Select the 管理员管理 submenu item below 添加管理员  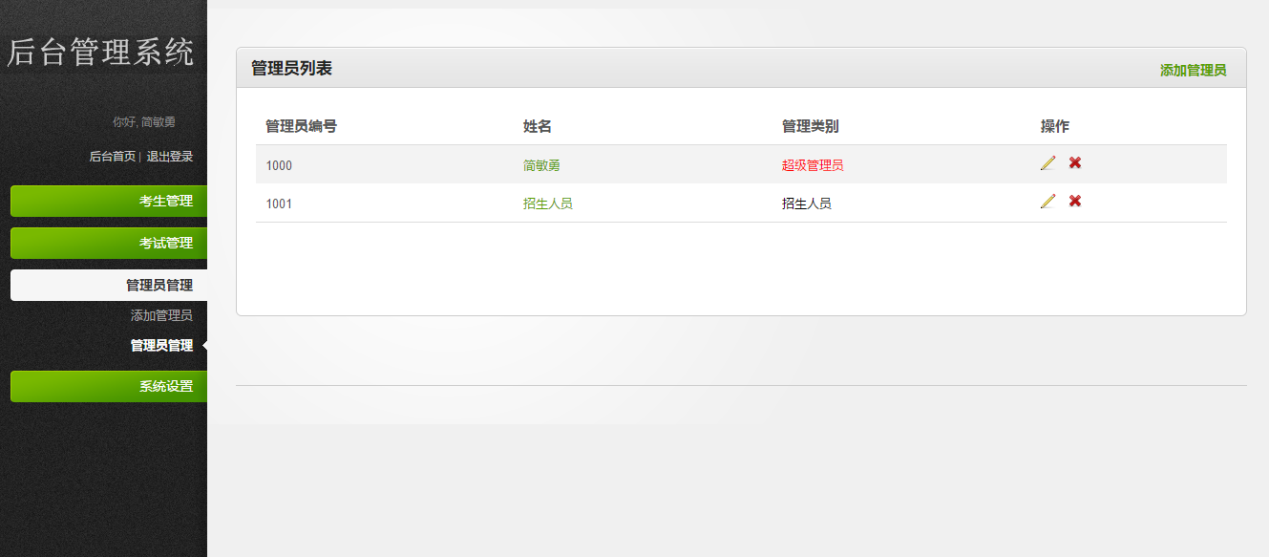point(161,345)
